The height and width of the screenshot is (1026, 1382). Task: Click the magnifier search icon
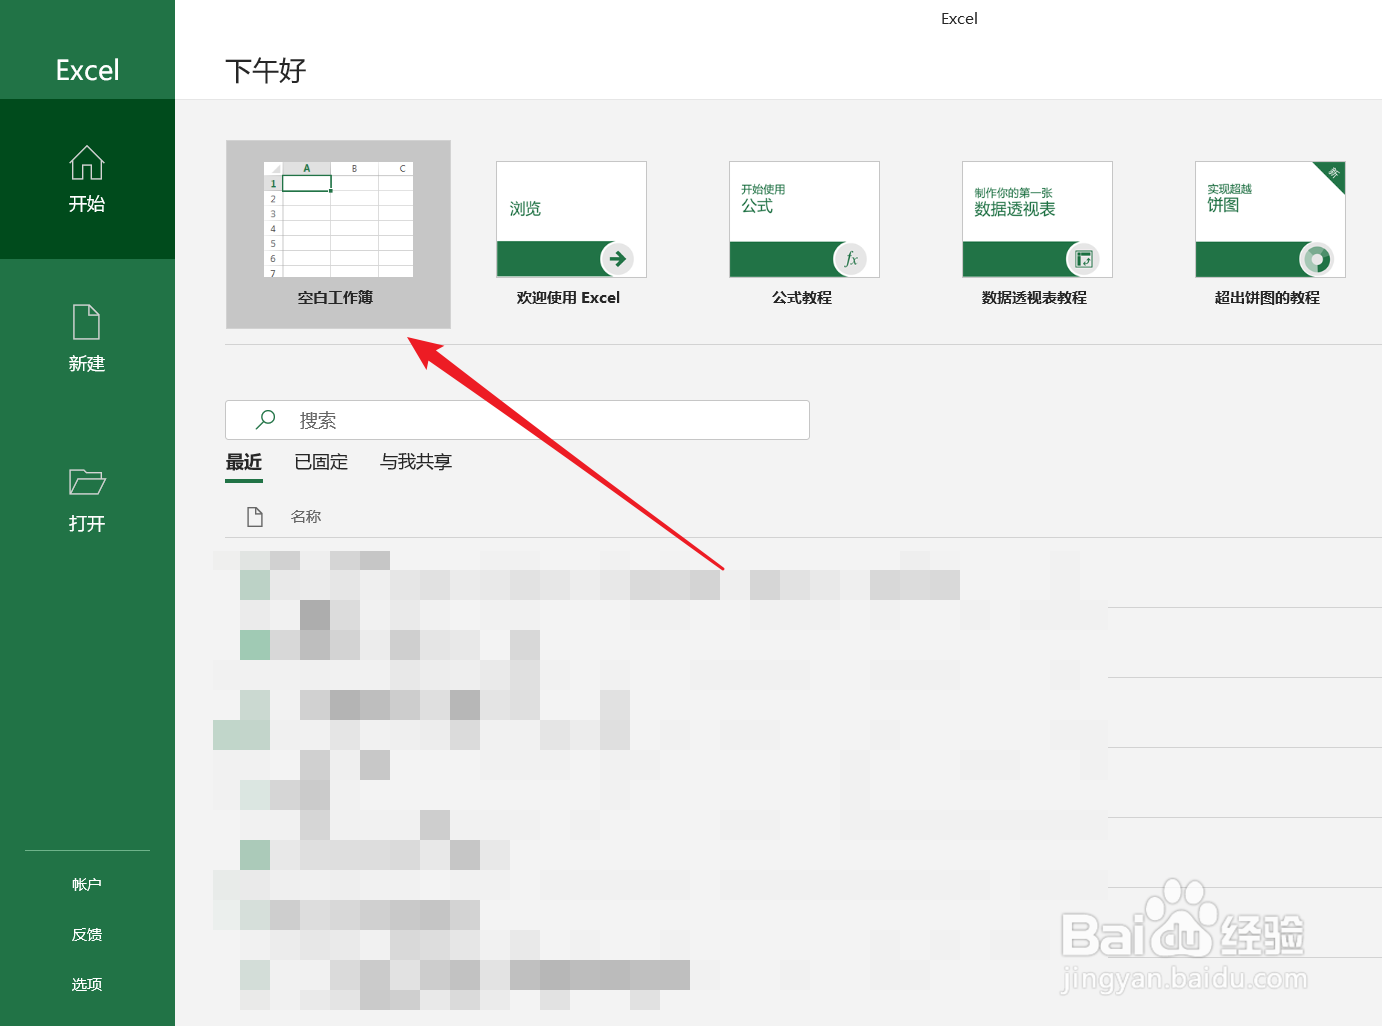[265, 420]
